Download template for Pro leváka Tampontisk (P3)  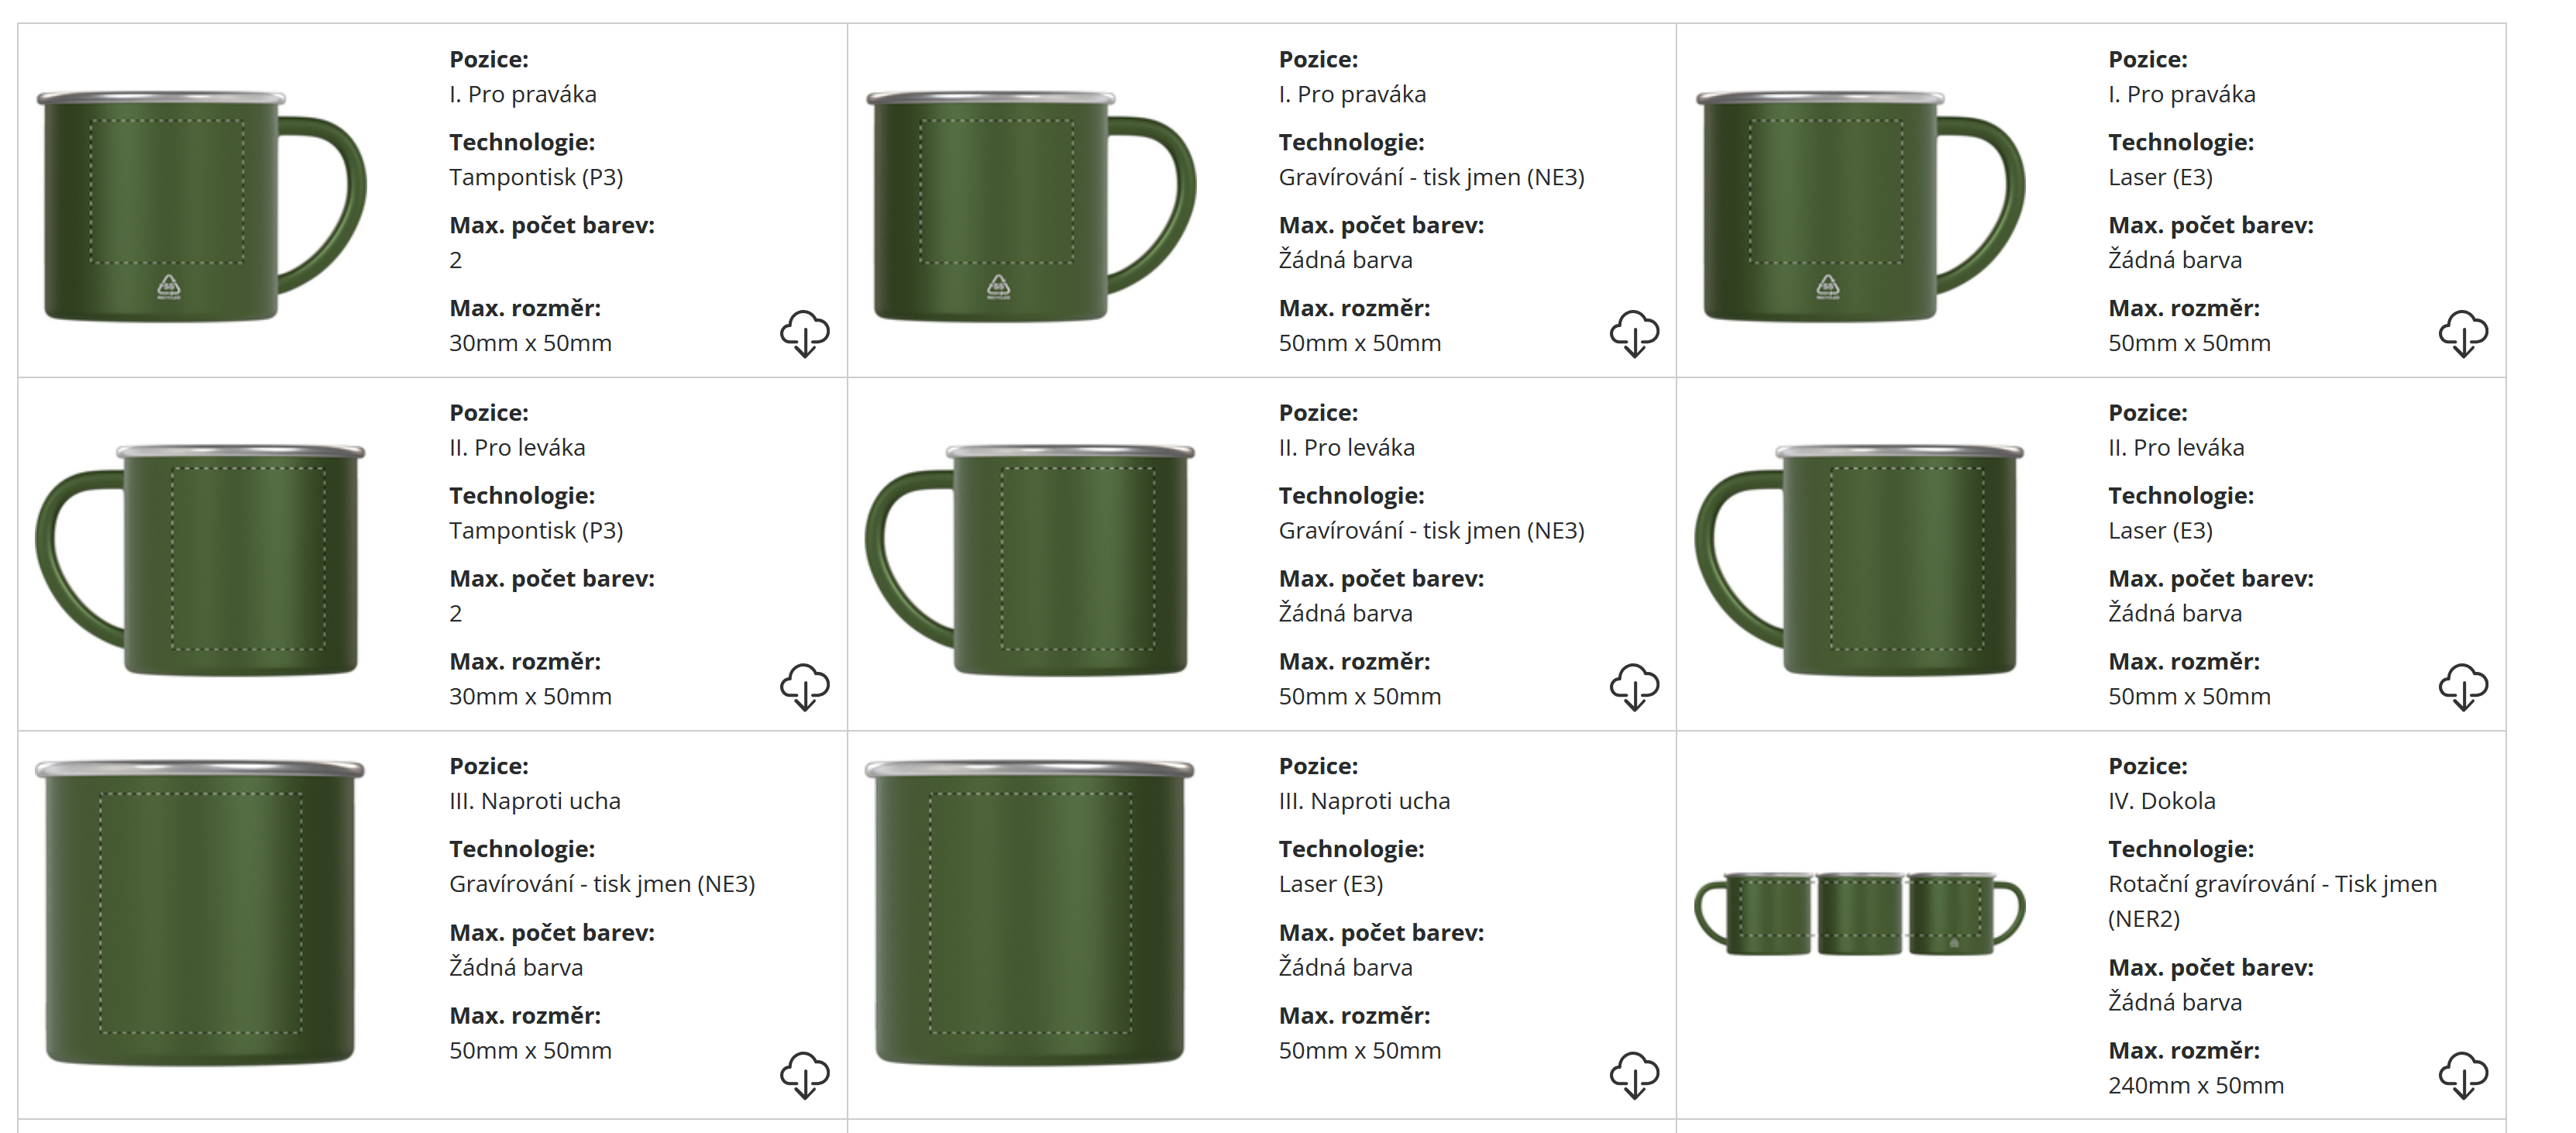pos(804,687)
